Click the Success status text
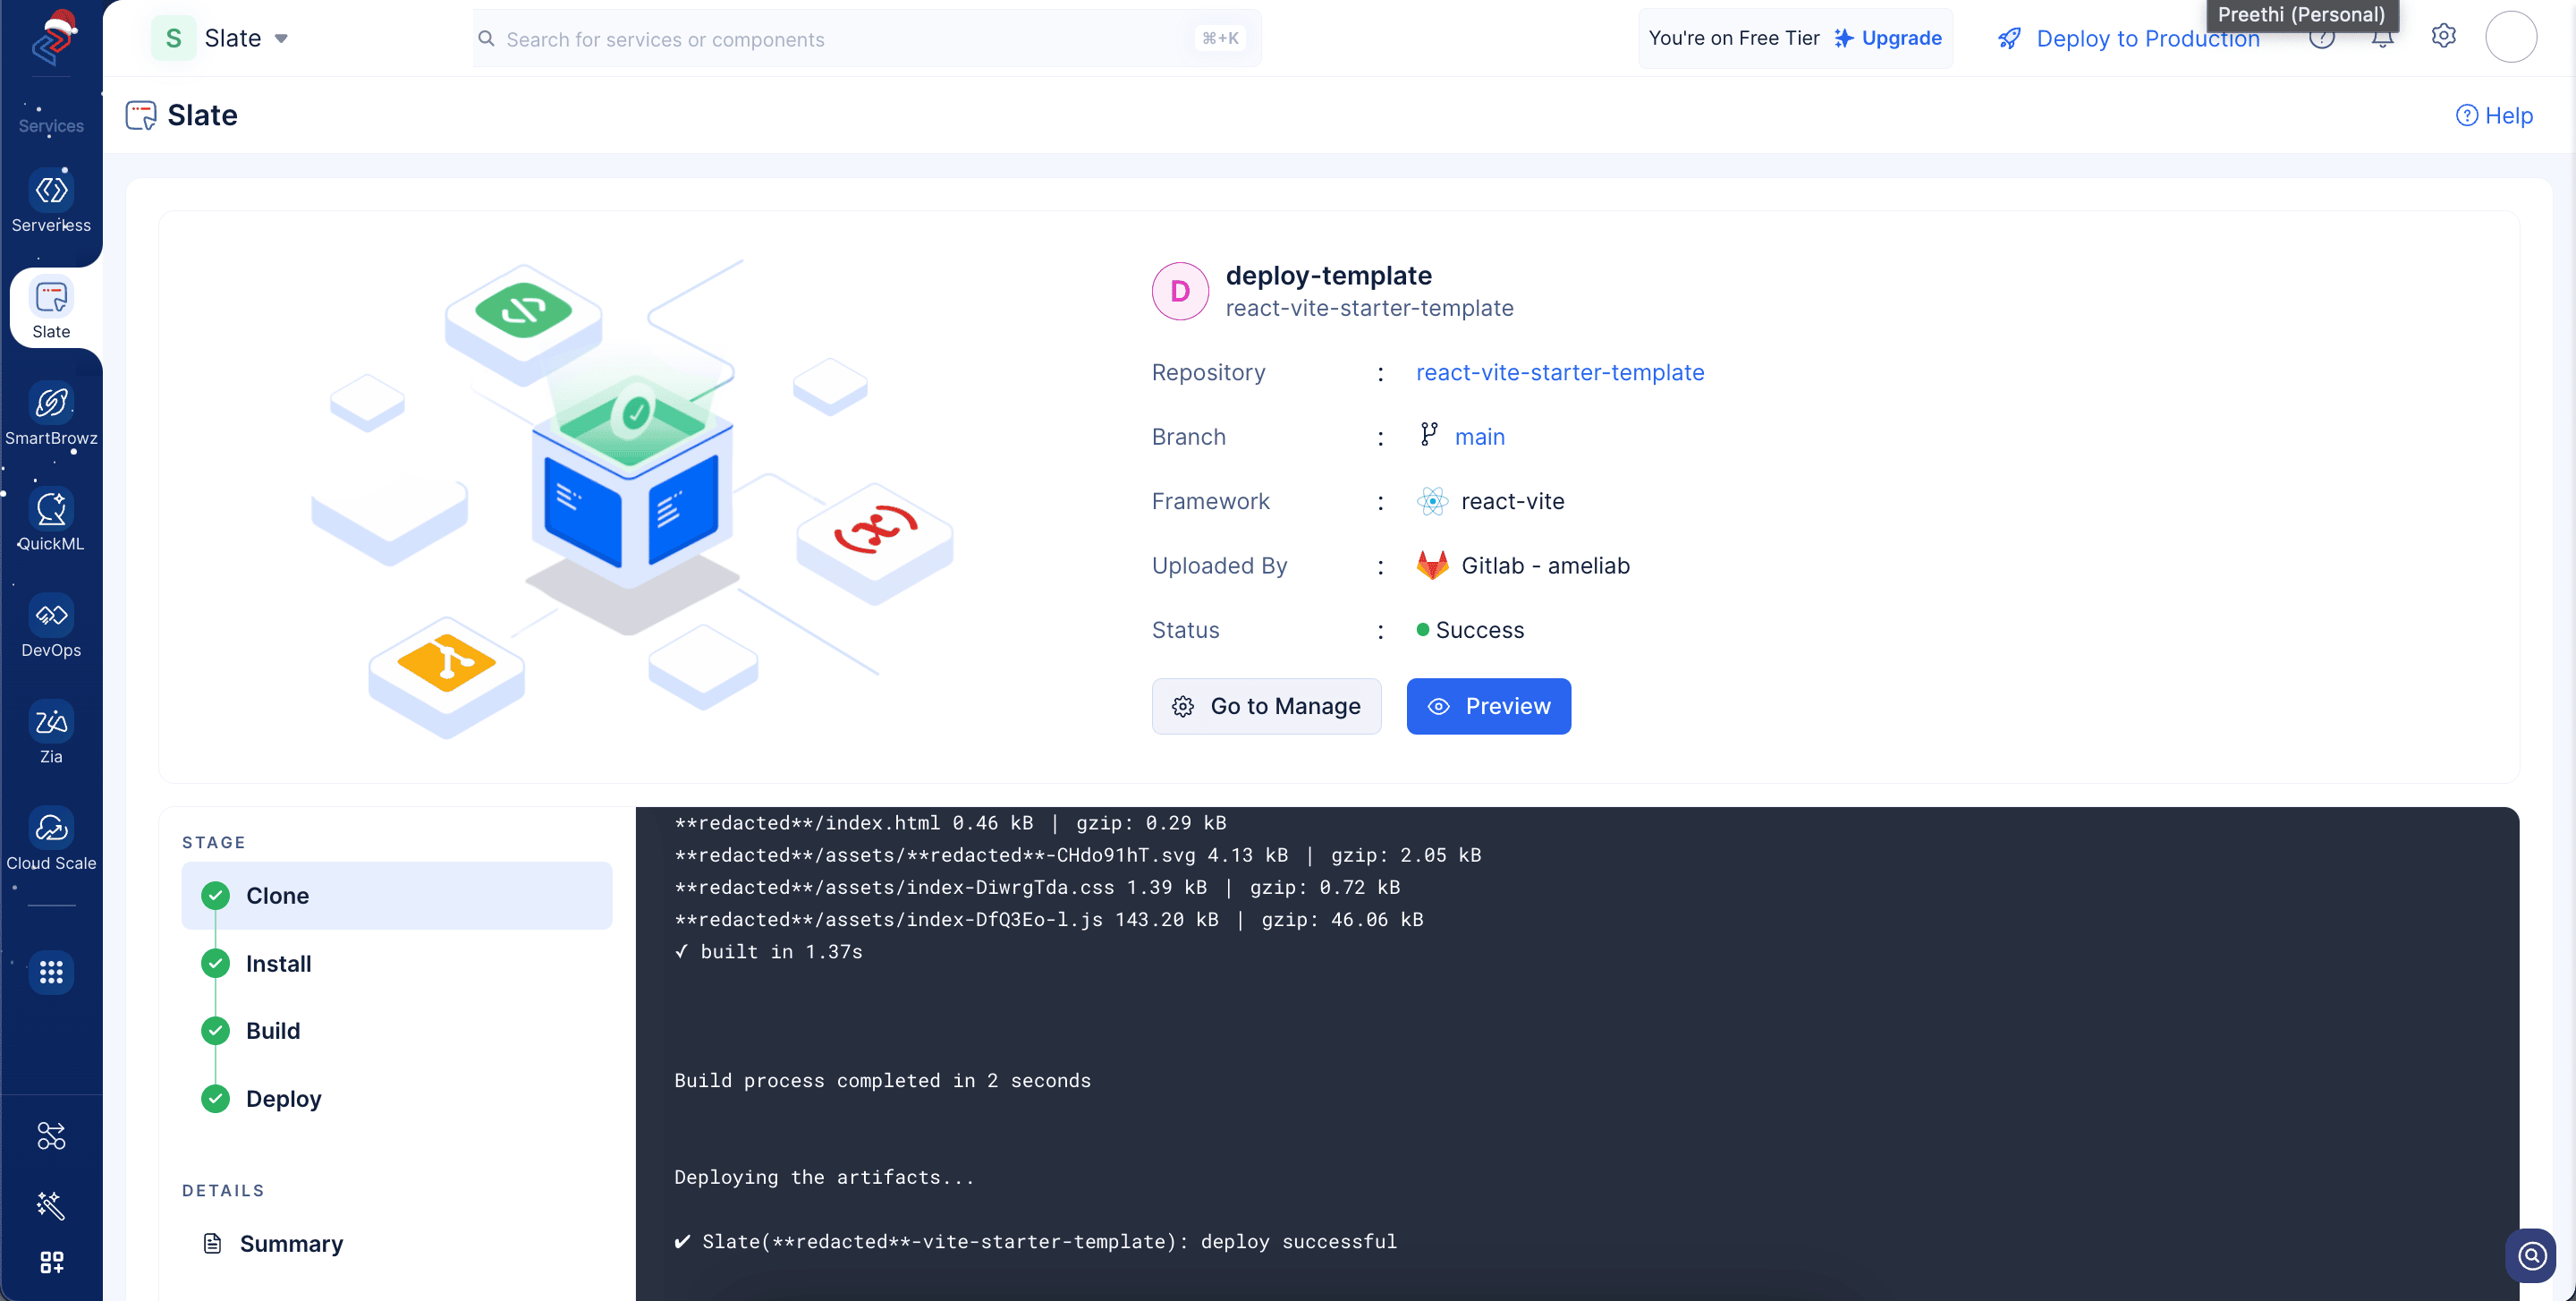 coord(1480,630)
